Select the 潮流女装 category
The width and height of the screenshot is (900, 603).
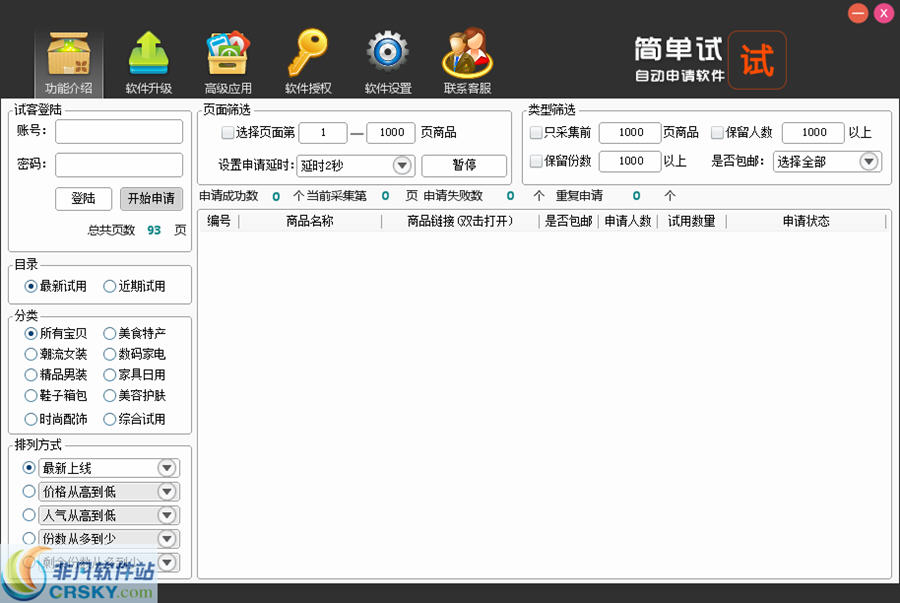(30, 354)
